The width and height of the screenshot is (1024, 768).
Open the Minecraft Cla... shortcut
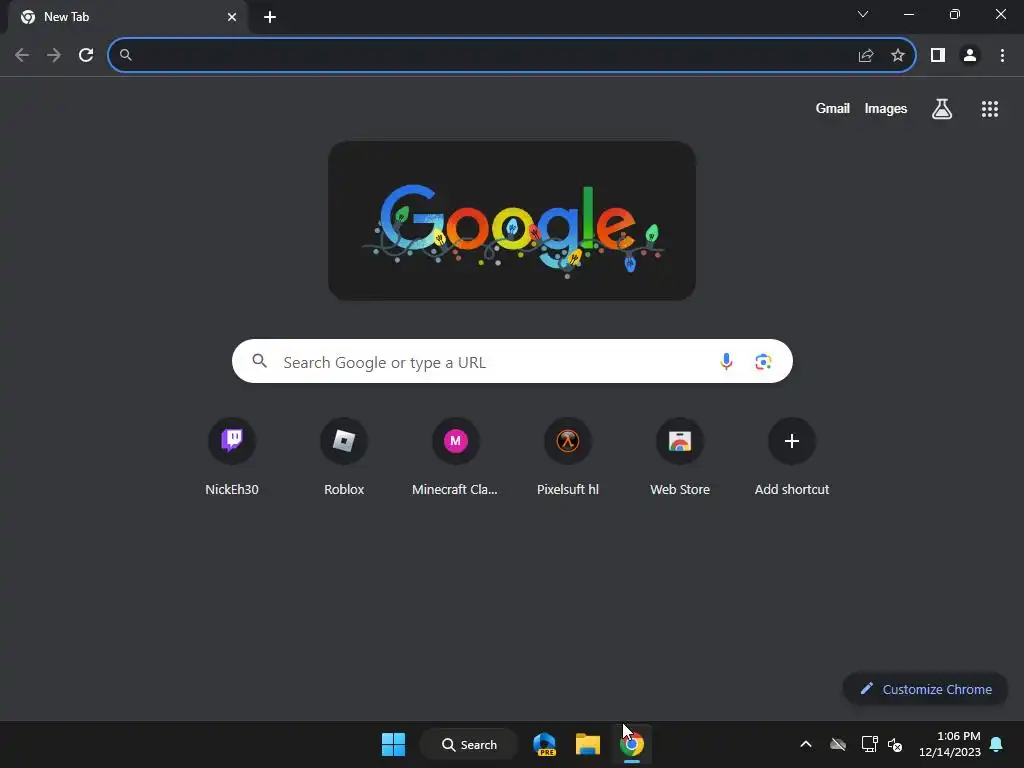pyautogui.click(x=456, y=456)
